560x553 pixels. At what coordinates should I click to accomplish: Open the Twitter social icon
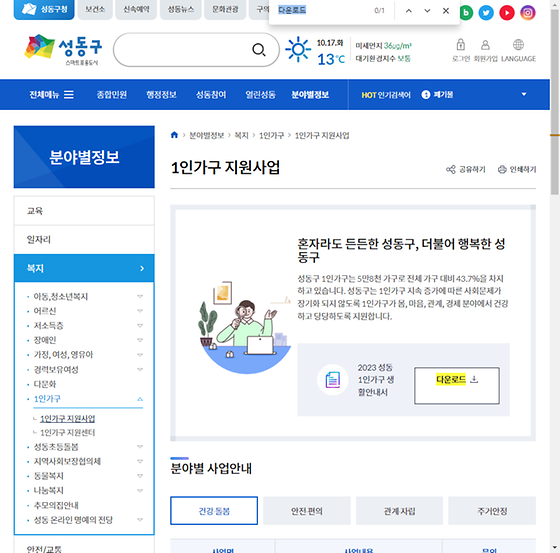pos(486,13)
